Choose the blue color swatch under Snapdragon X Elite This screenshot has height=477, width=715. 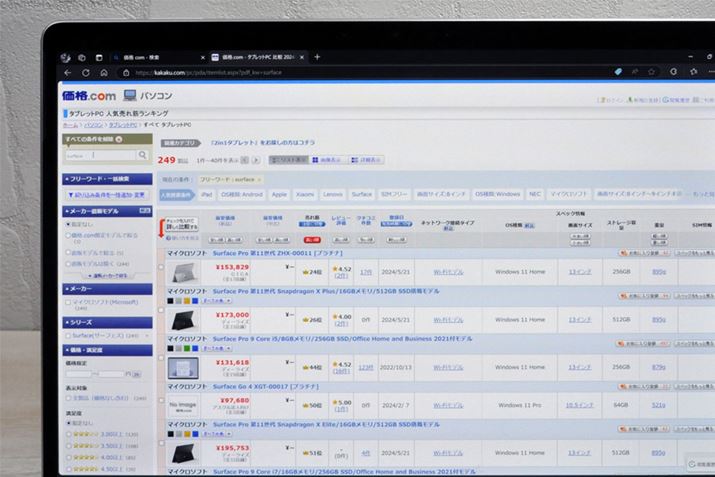pos(195,434)
